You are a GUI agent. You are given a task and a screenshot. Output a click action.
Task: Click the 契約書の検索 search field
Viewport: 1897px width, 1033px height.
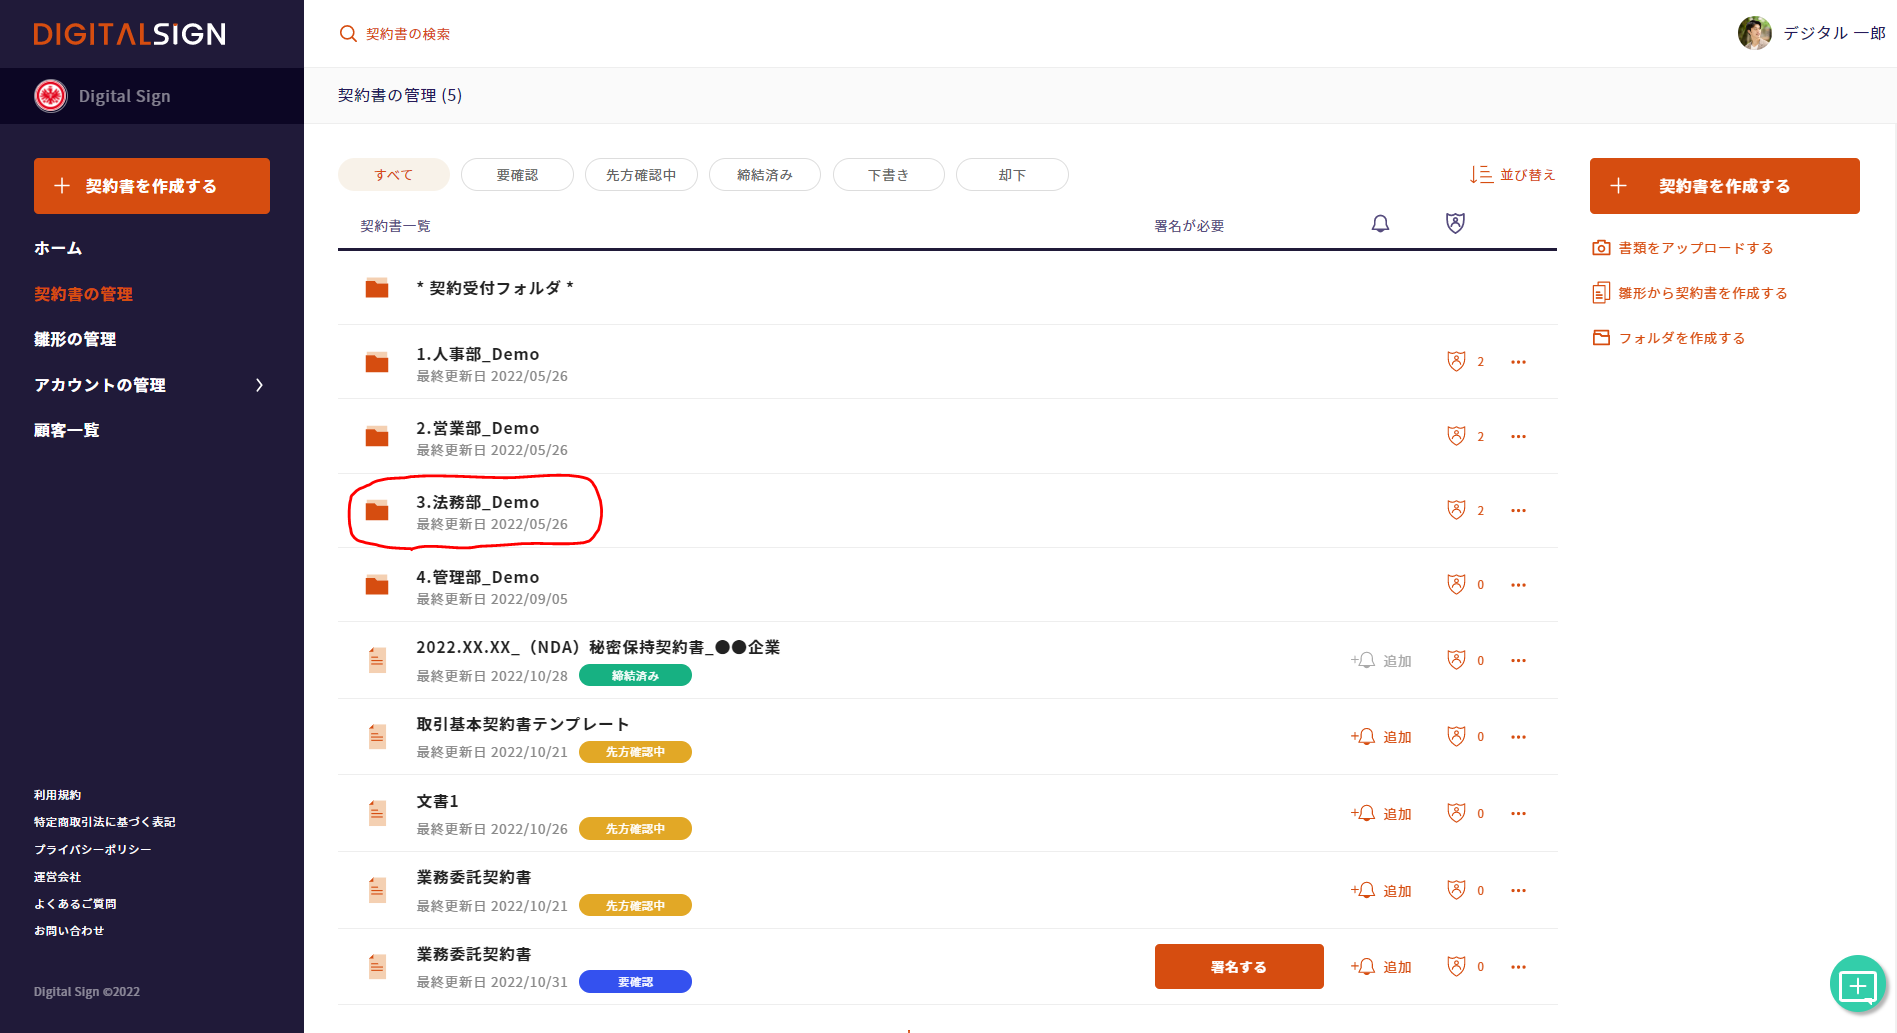408,34
